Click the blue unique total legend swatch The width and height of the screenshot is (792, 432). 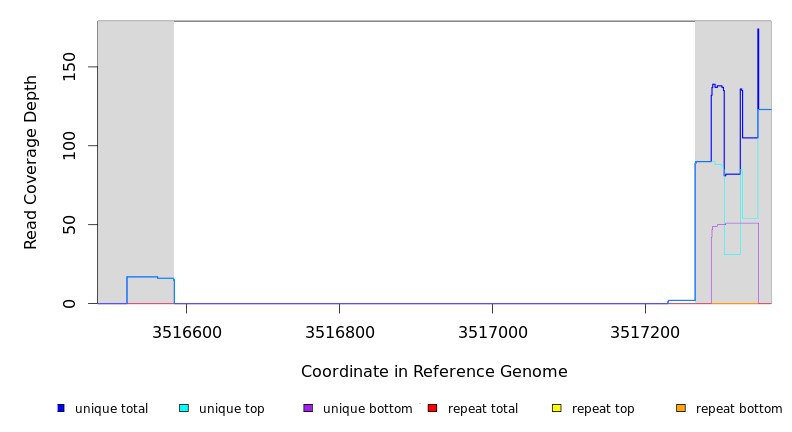click(x=61, y=408)
